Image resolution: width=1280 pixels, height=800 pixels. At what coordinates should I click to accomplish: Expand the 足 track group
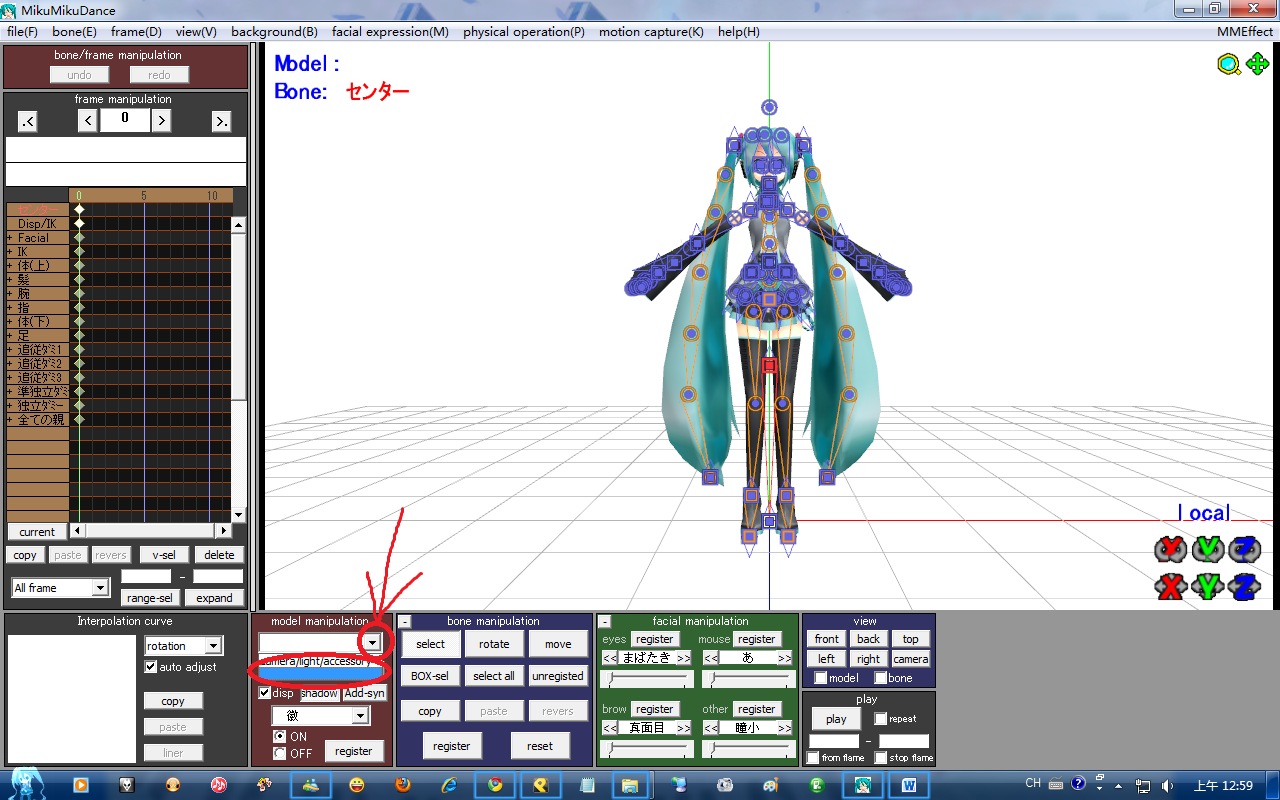point(10,336)
